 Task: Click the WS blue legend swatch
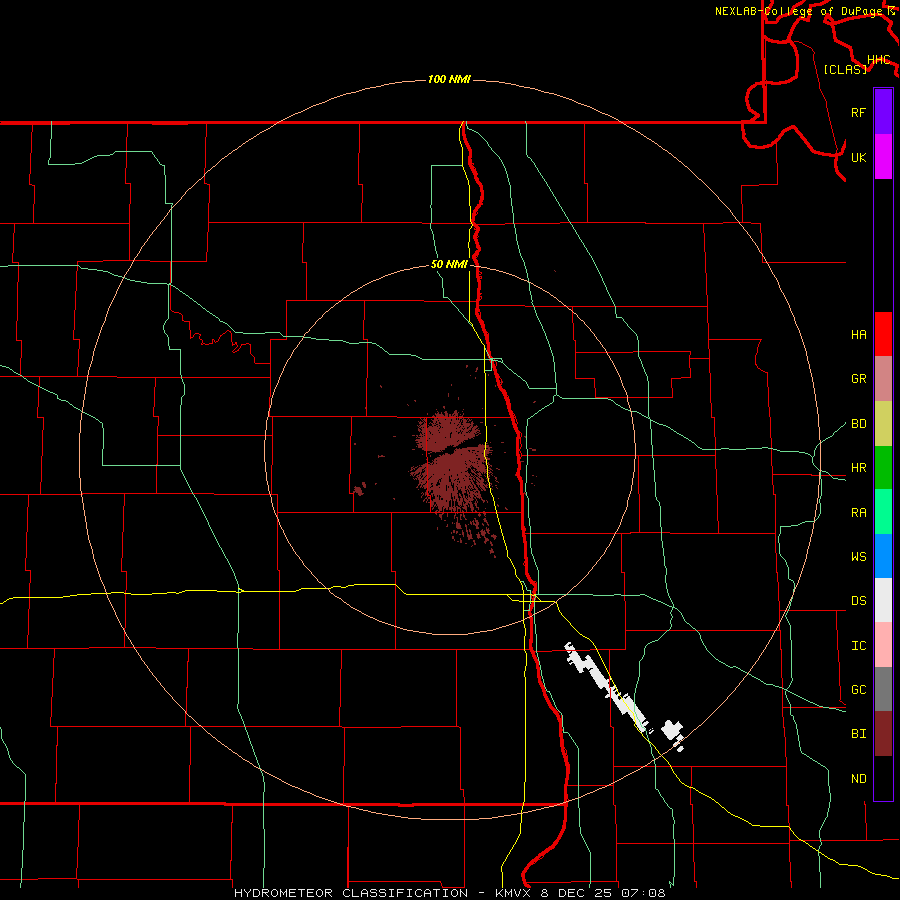point(883,556)
